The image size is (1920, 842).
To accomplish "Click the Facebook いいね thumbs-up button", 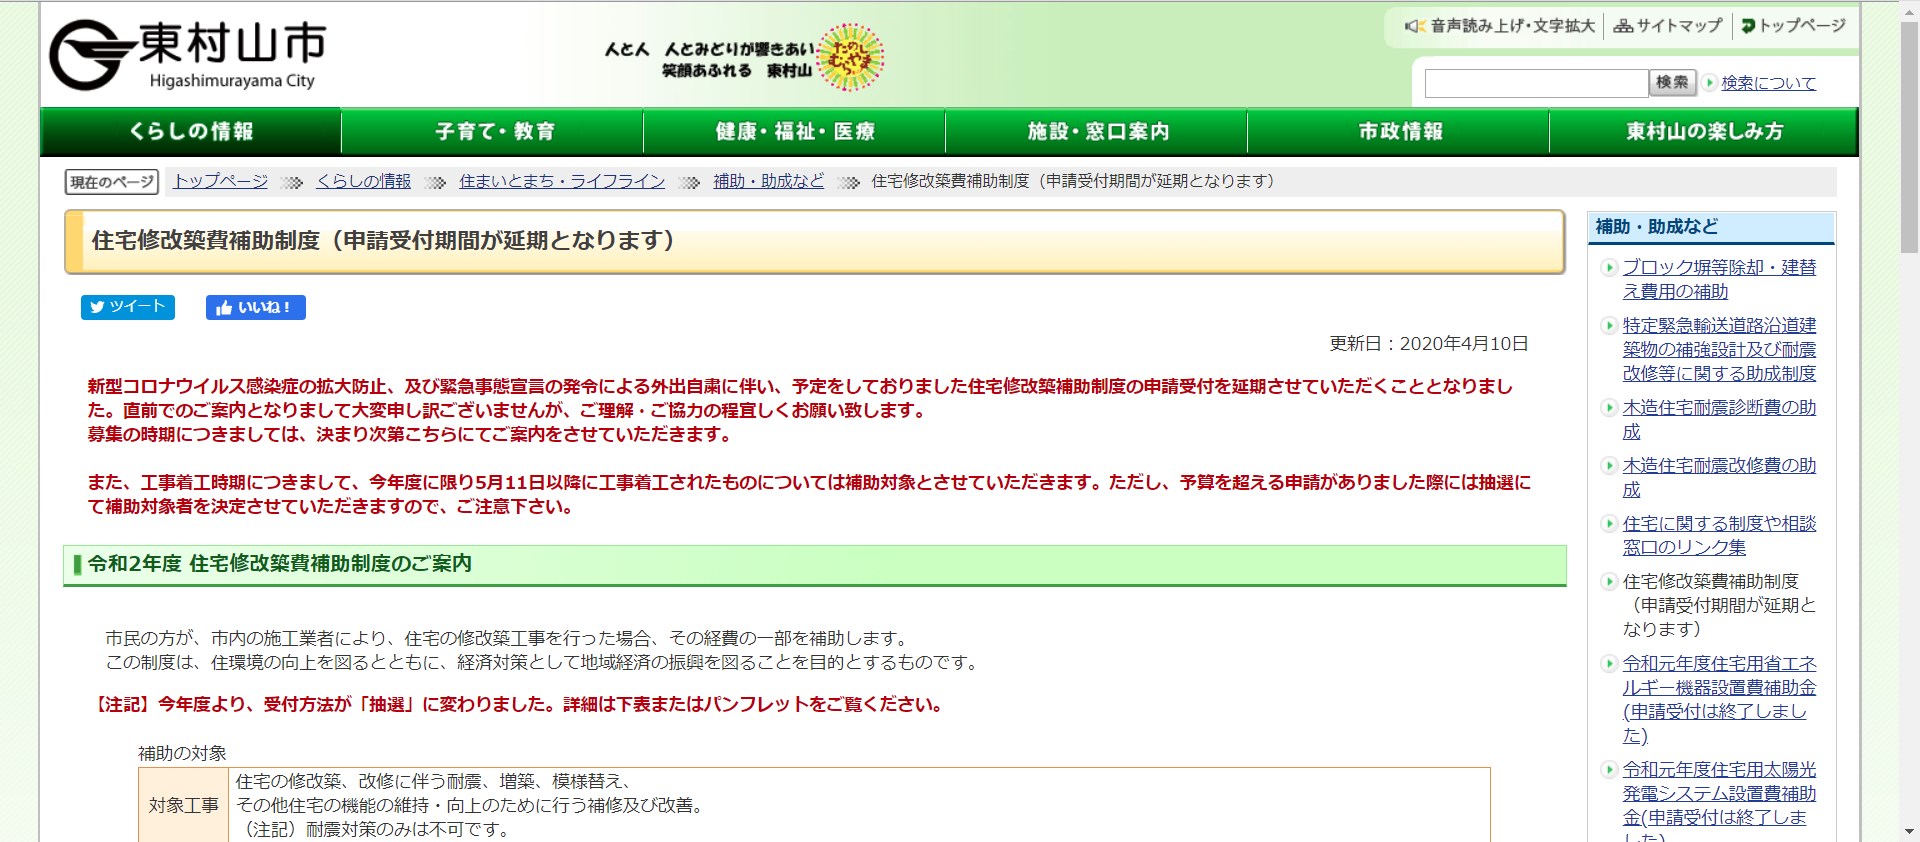I will [x=255, y=307].
